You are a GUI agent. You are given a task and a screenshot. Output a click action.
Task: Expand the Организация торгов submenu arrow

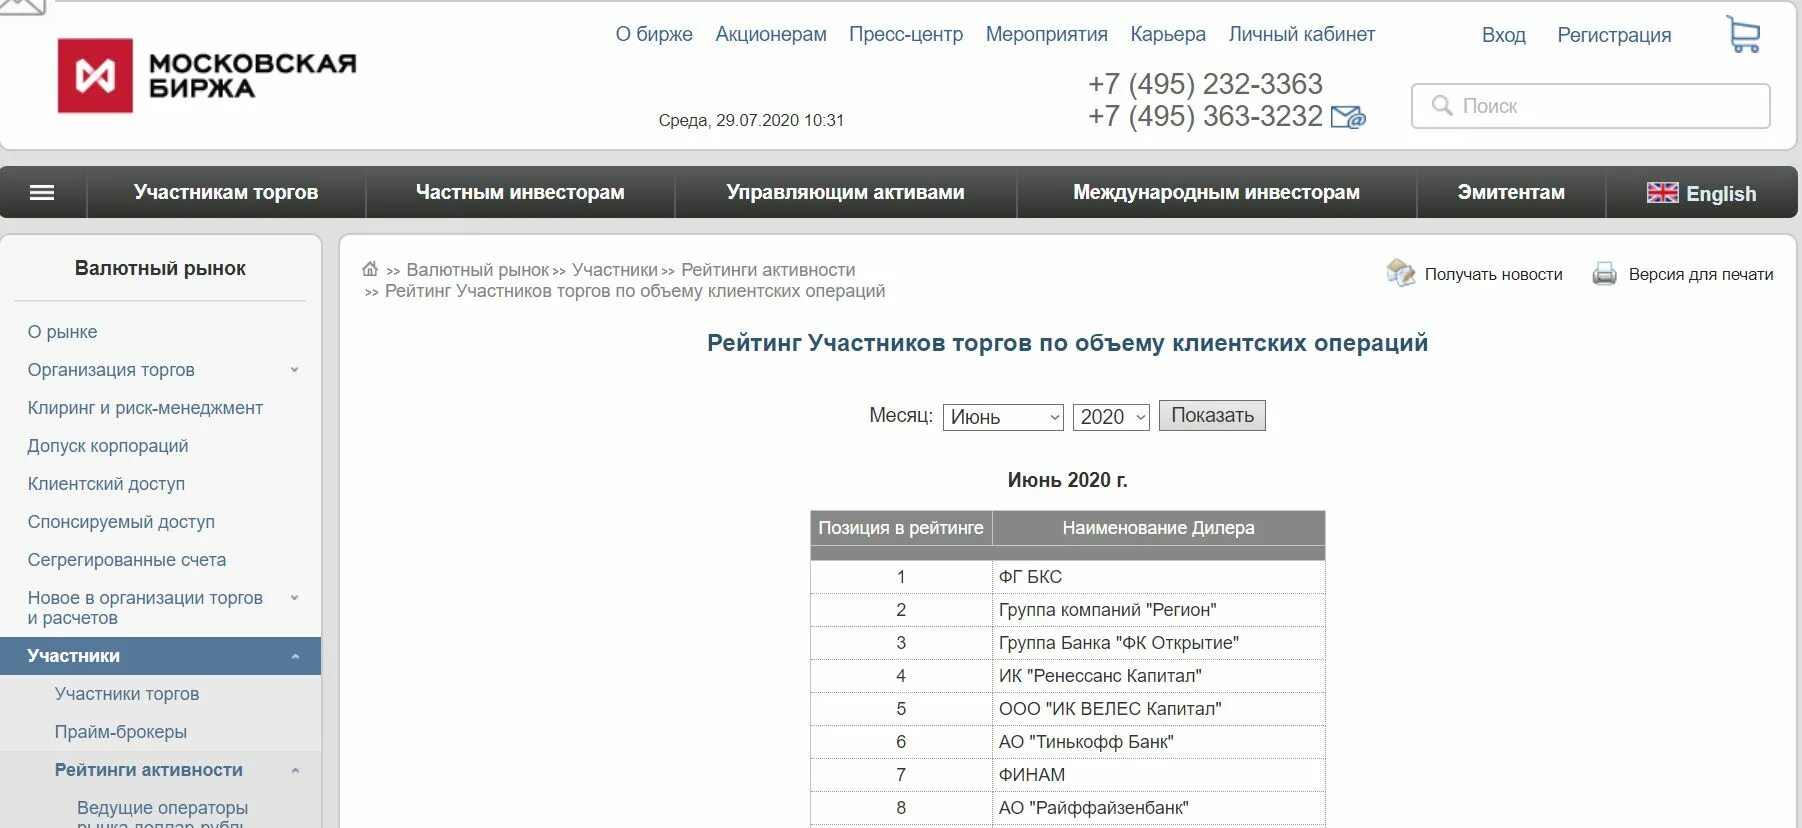pos(295,370)
